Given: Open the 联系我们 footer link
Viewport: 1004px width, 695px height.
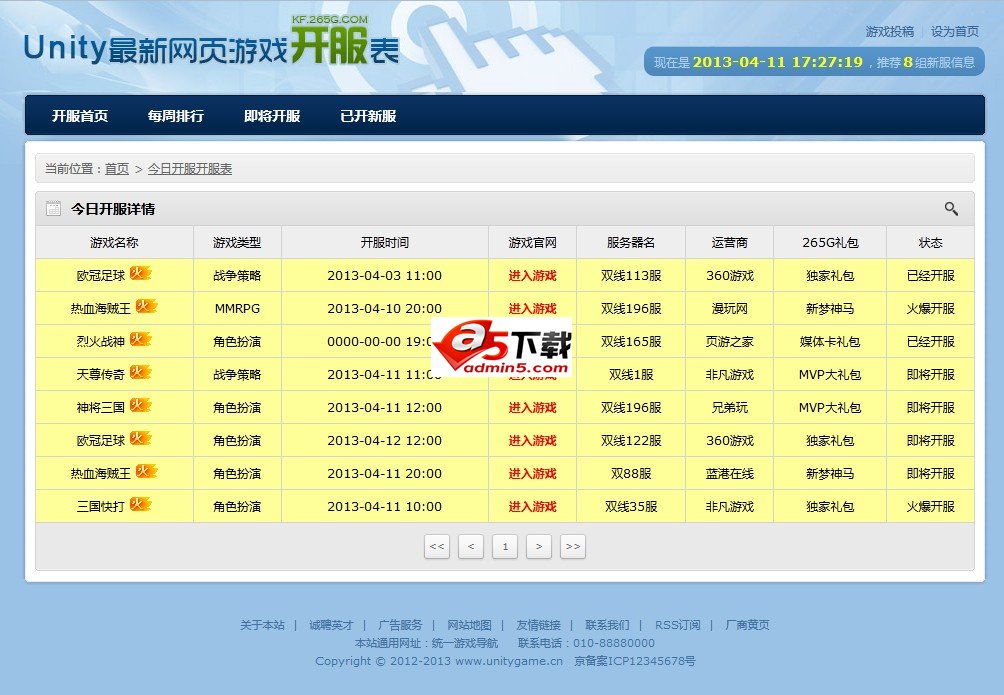Looking at the screenshot, I should coord(607,625).
